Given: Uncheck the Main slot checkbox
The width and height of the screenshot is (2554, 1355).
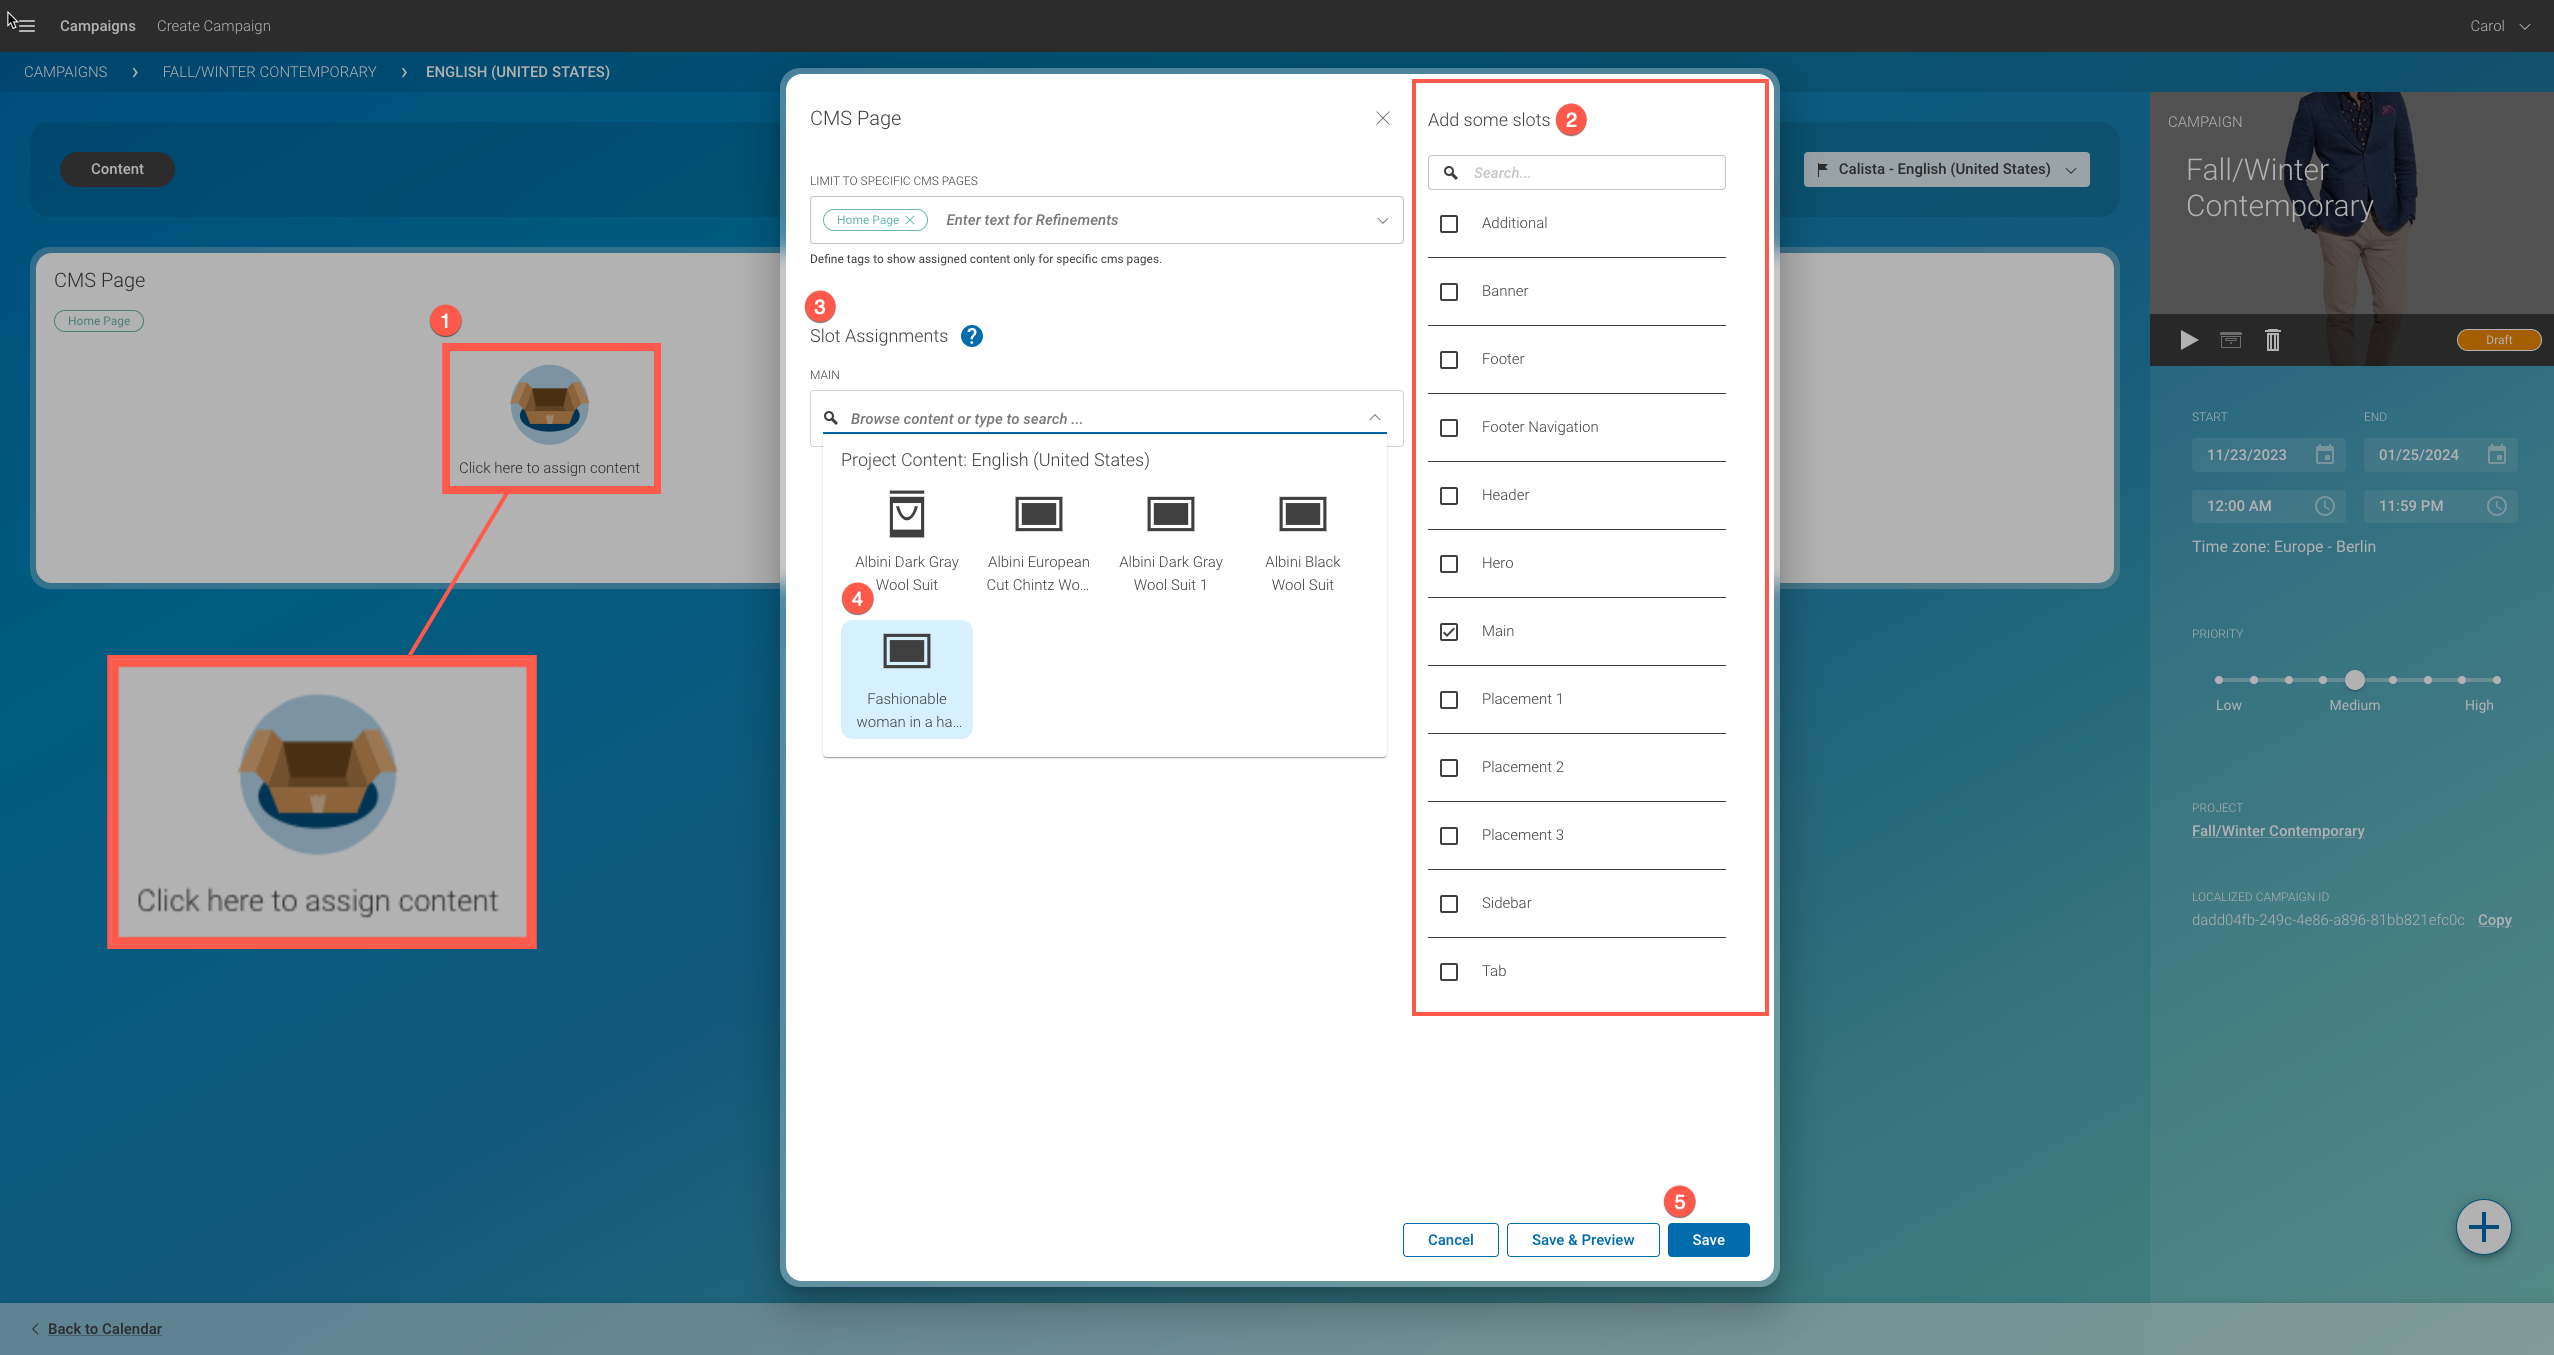Looking at the screenshot, I should [1449, 632].
